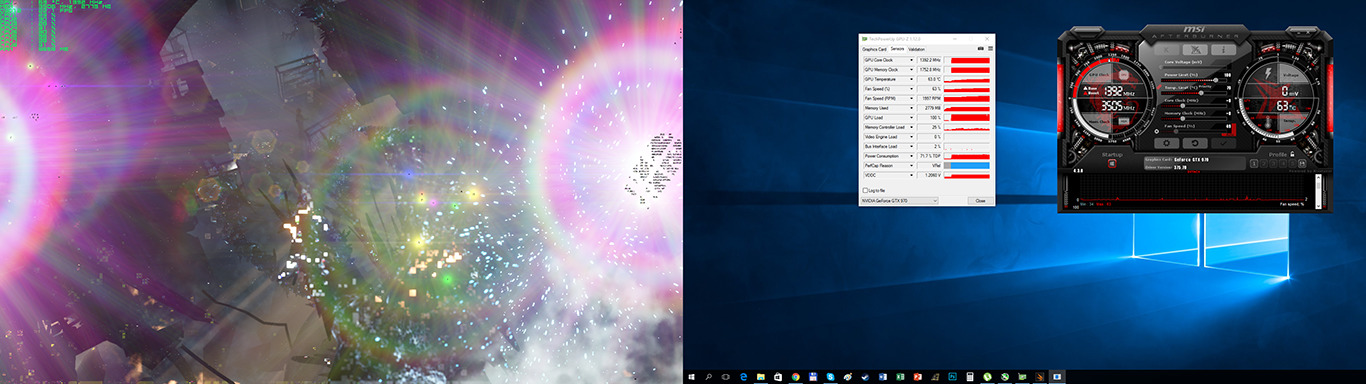Launch Microsoft Edge from taskbar

pyautogui.click(x=743, y=377)
